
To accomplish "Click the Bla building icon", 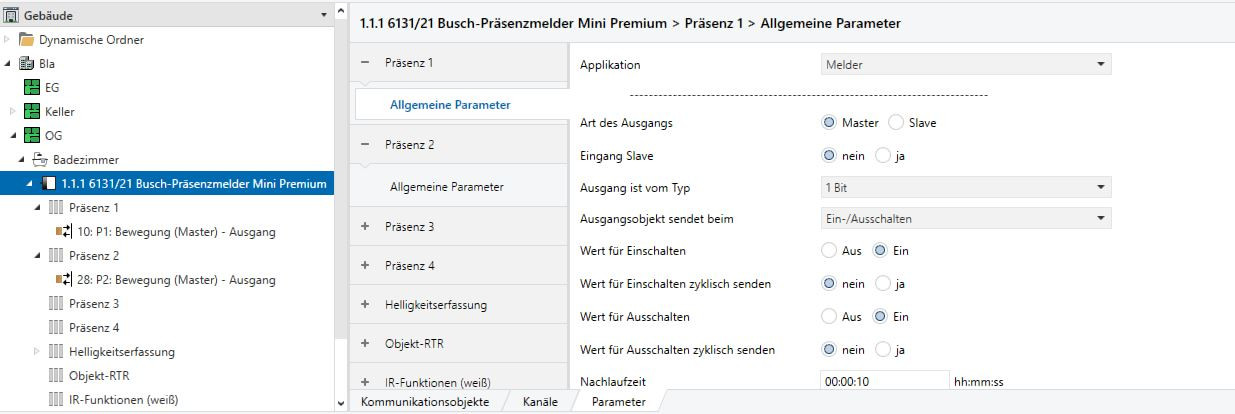I will click(27, 64).
